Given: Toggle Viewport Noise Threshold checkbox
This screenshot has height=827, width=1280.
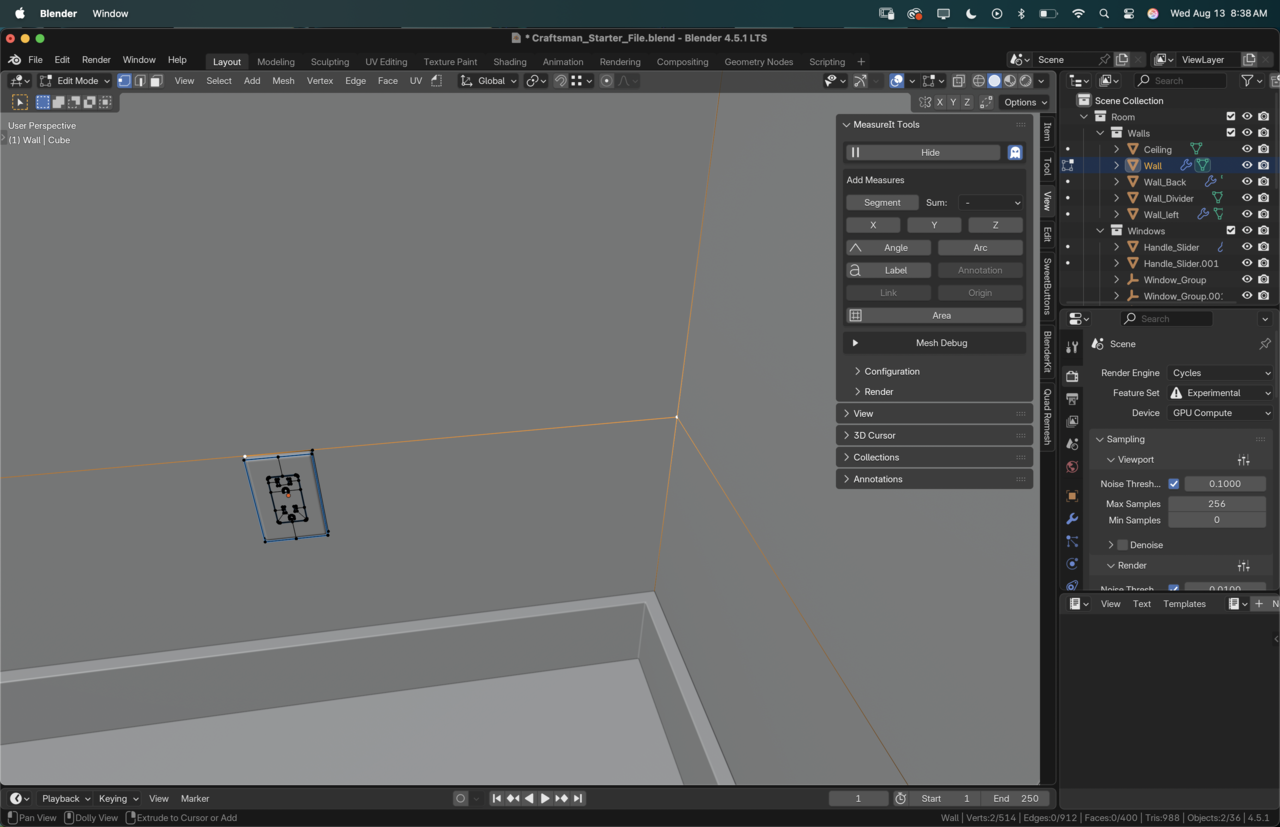Looking at the screenshot, I should (x=1174, y=484).
